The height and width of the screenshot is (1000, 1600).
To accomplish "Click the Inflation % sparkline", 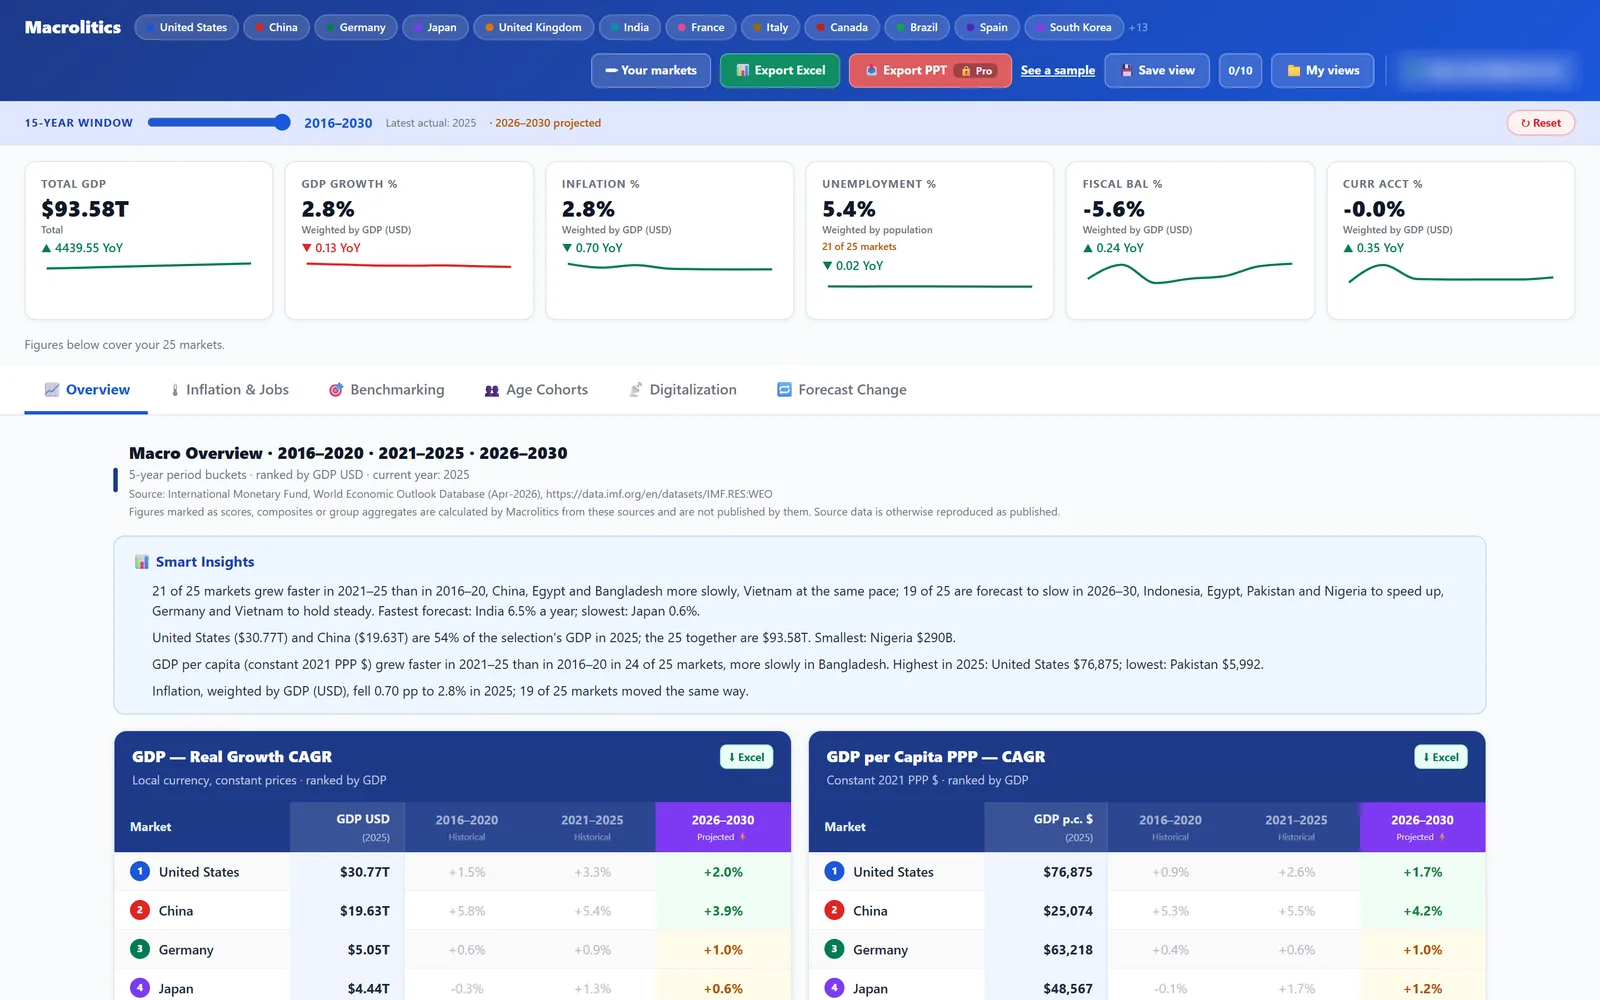I will (x=669, y=267).
